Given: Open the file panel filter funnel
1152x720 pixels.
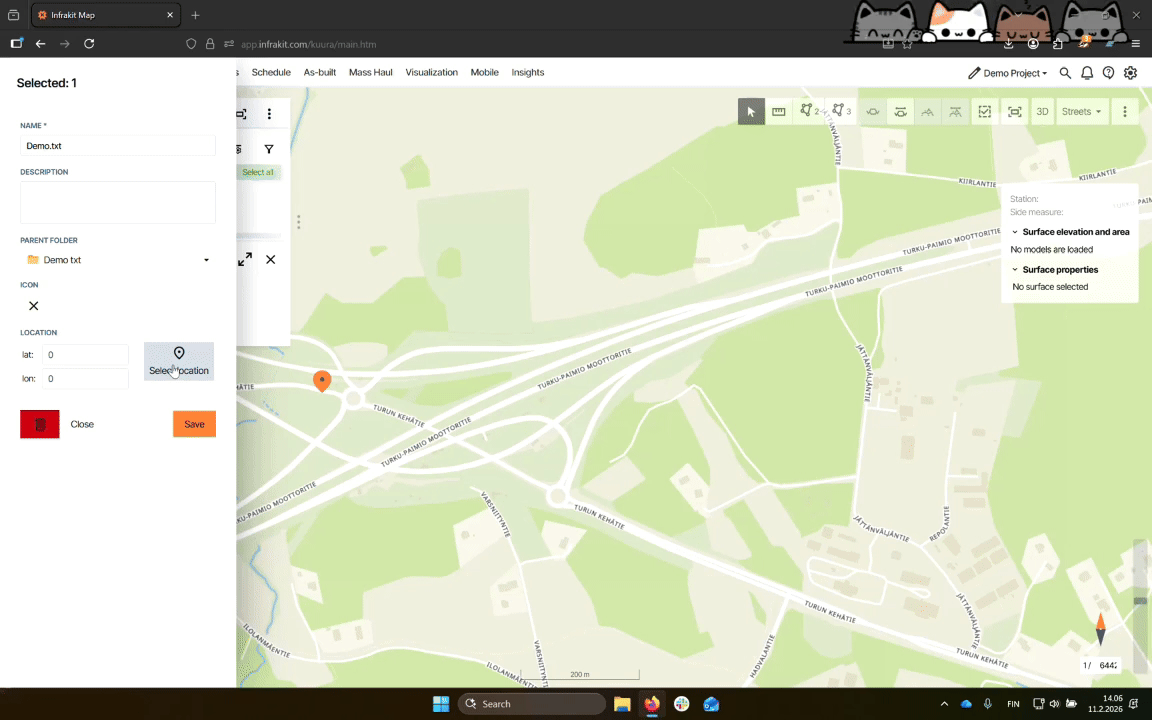Looking at the screenshot, I should tap(269, 149).
